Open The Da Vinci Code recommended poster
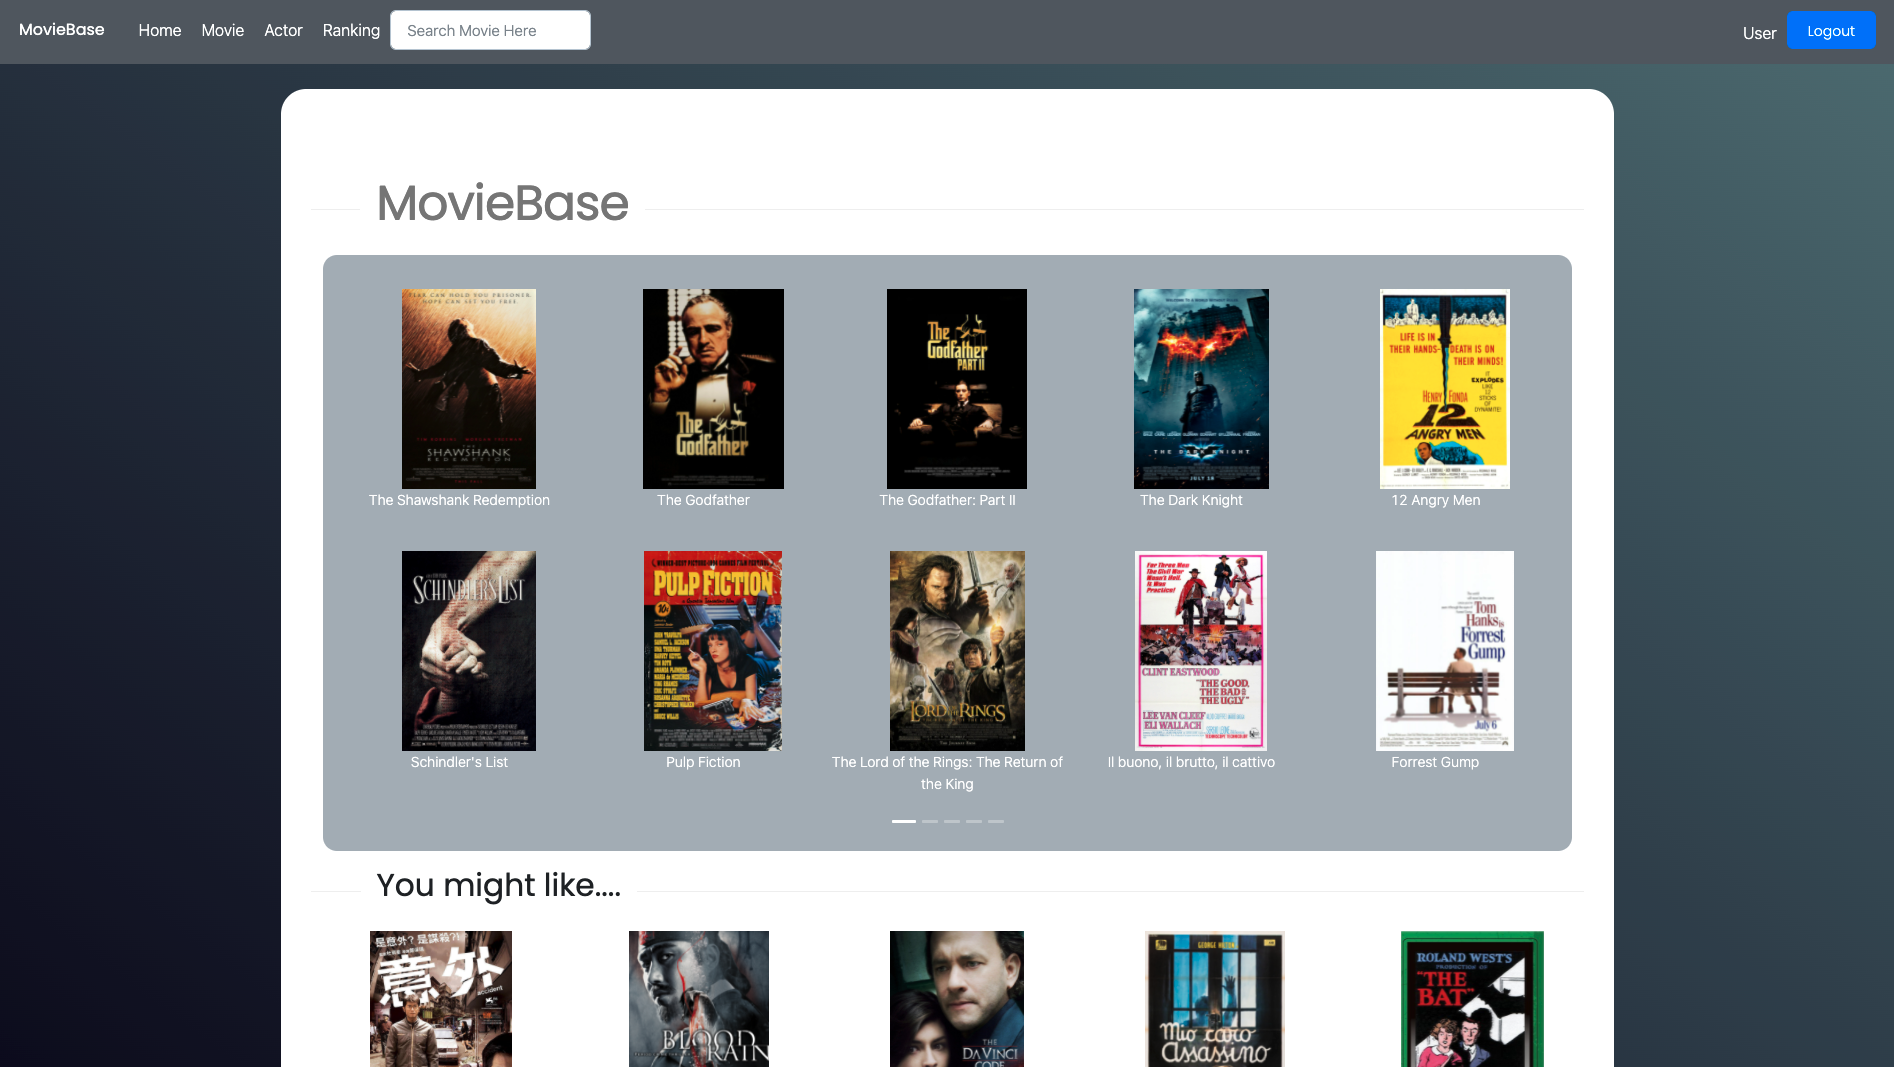Image resolution: width=1894 pixels, height=1067 pixels. click(957, 999)
